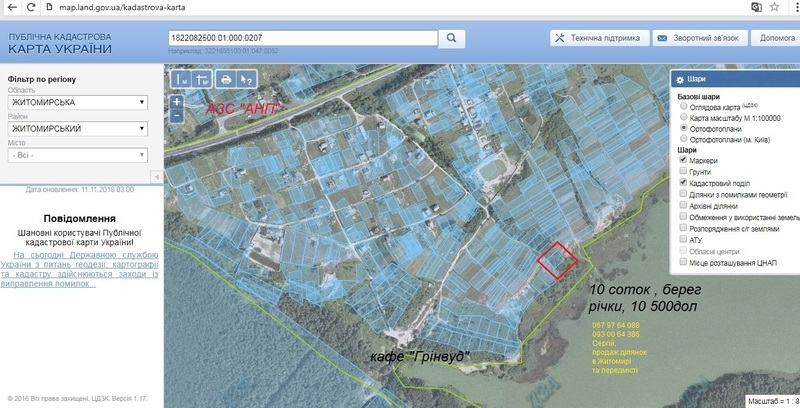The height and width of the screenshot is (408, 800).
Task: Activate the cursor info query tool
Action: click(x=247, y=79)
